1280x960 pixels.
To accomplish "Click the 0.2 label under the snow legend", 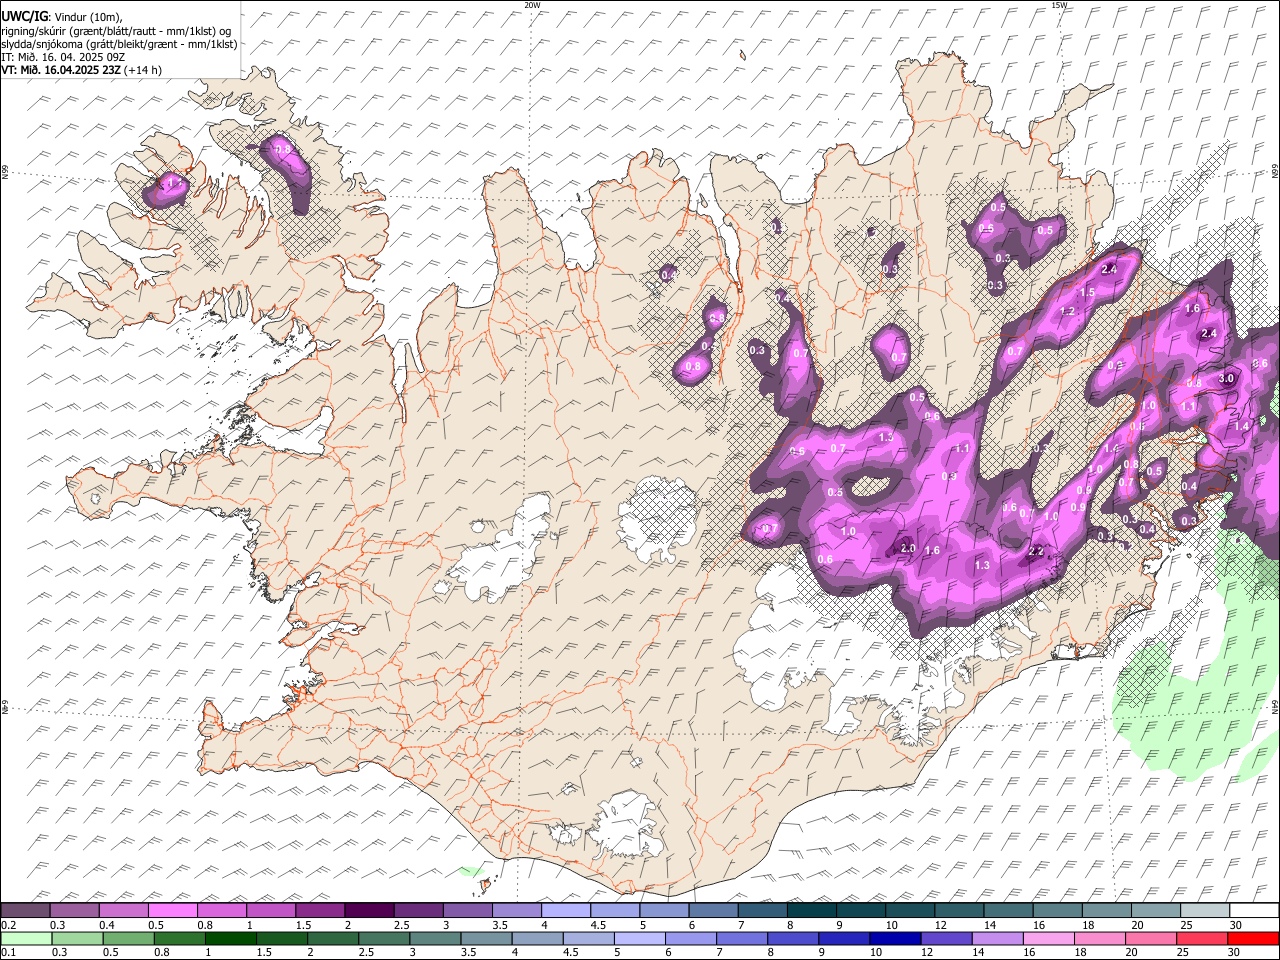I will (x=8, y=925).
